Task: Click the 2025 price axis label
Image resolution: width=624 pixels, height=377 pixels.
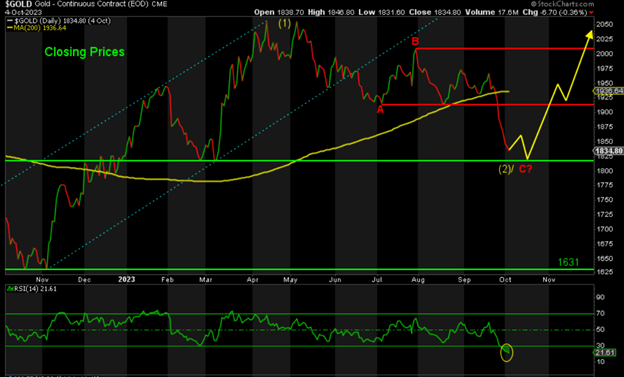Action: coord(604,39)
